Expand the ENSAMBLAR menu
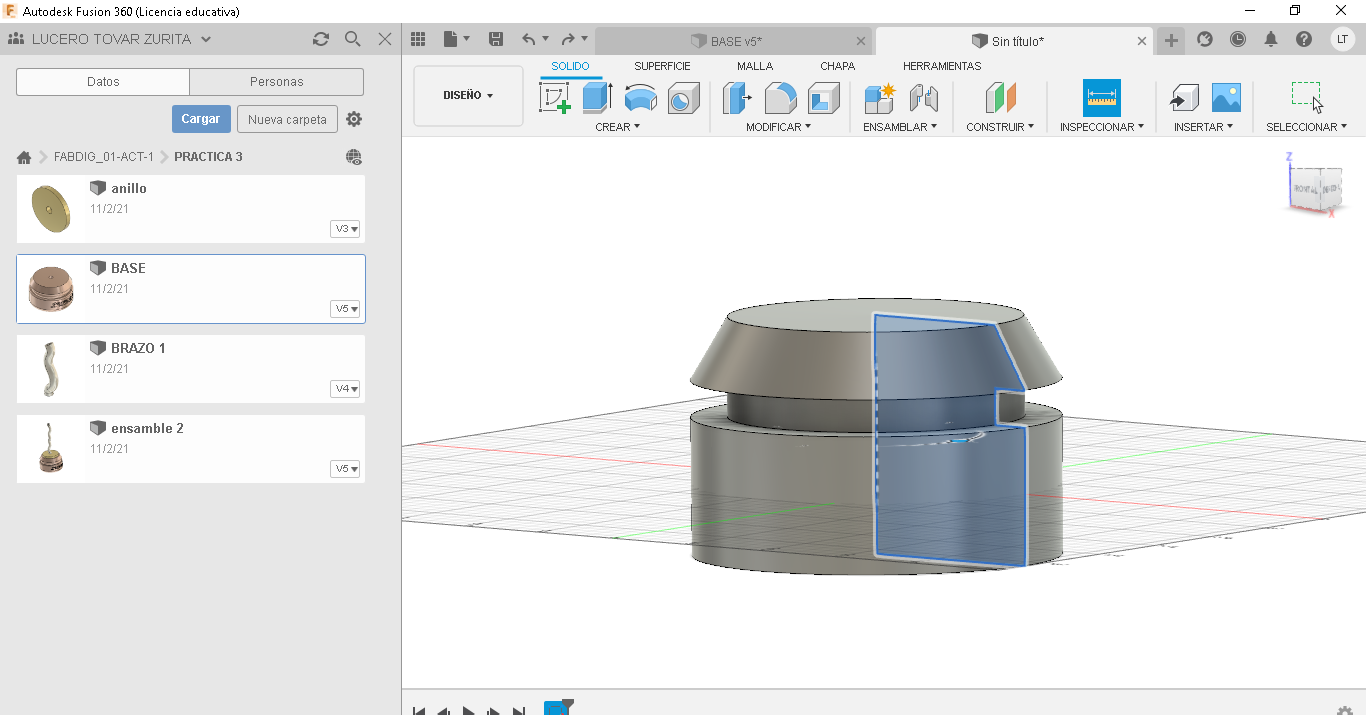 (900, 127)
